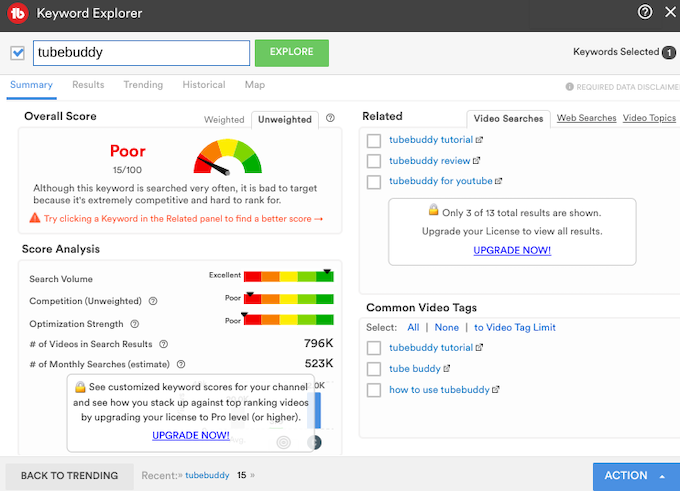The image size is (680, 491).
Task: Click UPGRADE NOW link in Related panel
Action: [512, 250]
